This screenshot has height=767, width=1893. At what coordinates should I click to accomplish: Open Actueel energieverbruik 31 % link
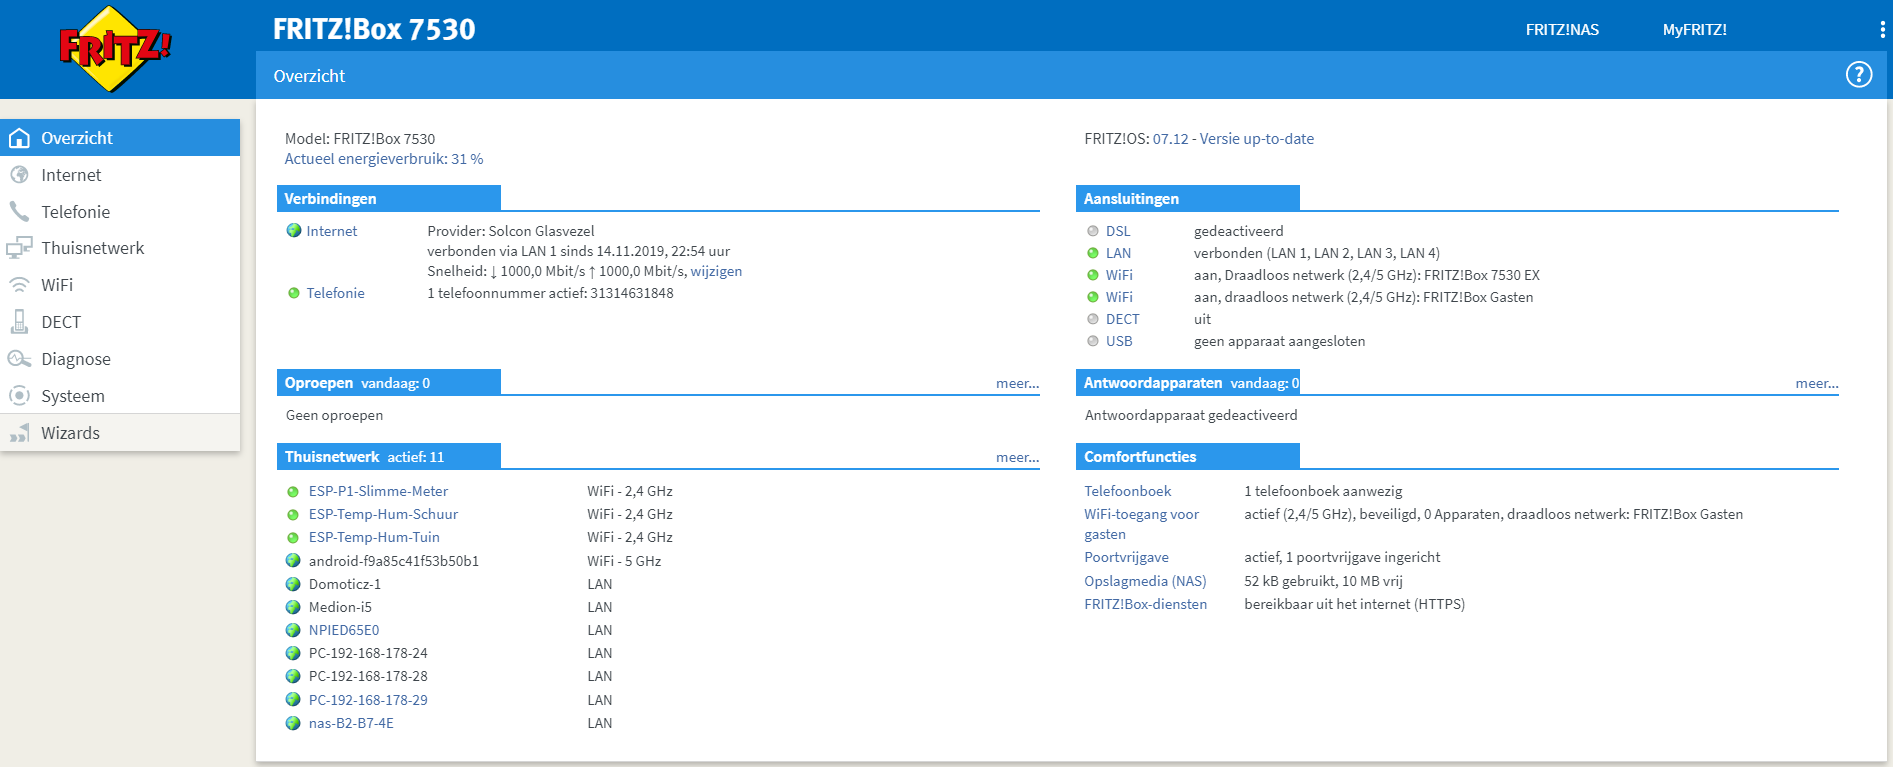tap(384, 159)
